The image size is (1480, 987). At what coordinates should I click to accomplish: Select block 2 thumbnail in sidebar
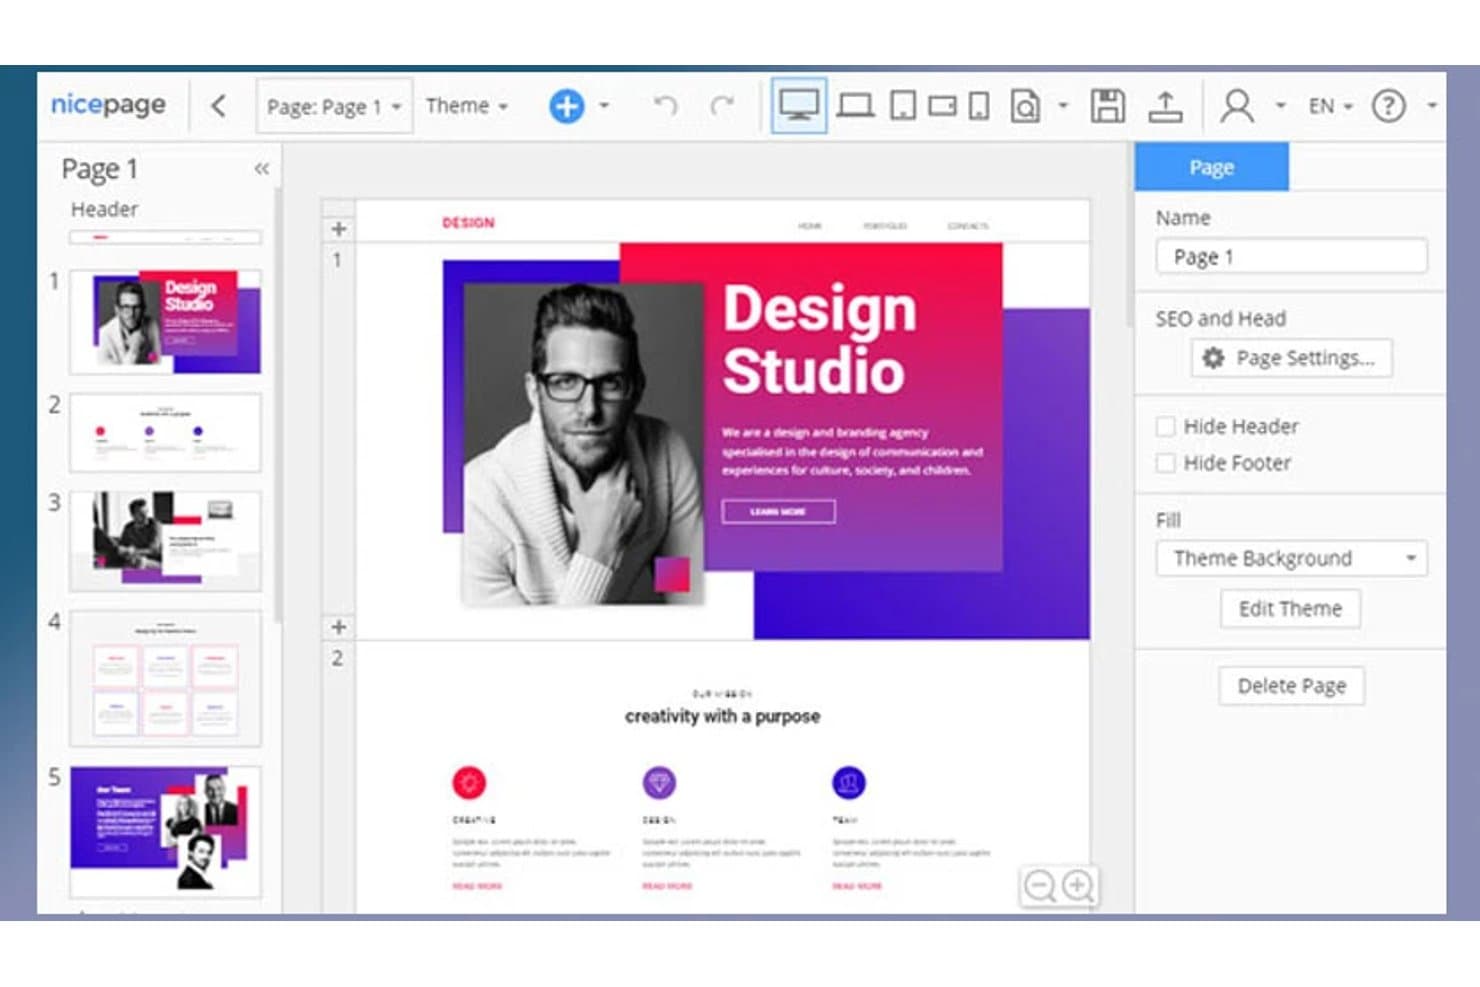165,433
